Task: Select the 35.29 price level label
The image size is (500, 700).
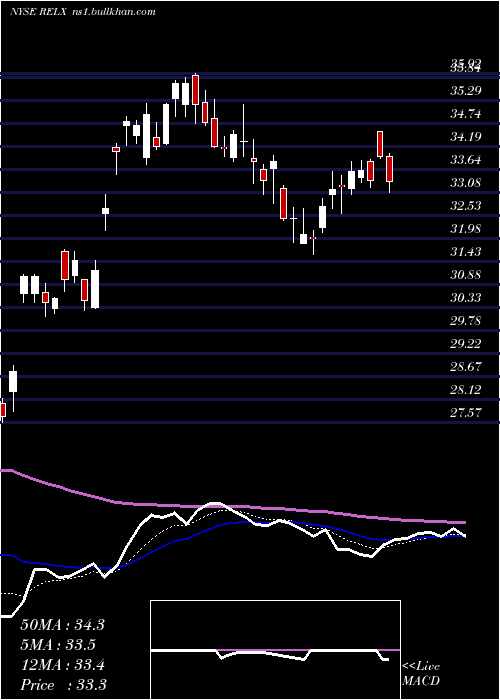Action: click(x=466, y=91)
